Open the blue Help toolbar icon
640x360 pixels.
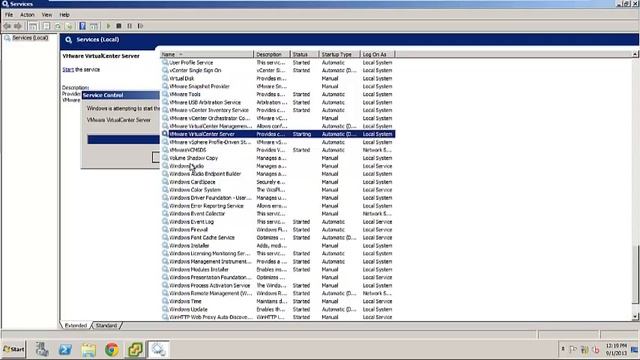click(x=82, y=26)
